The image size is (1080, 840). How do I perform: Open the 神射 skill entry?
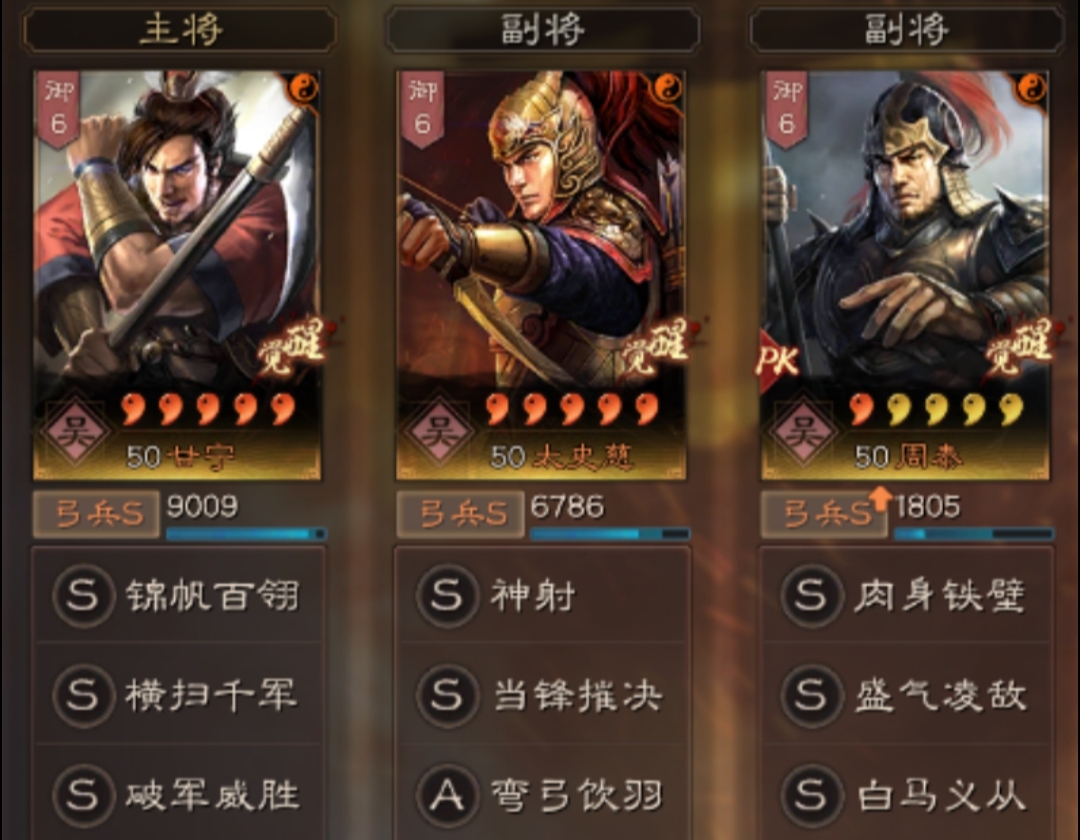(x=542, y=595)
